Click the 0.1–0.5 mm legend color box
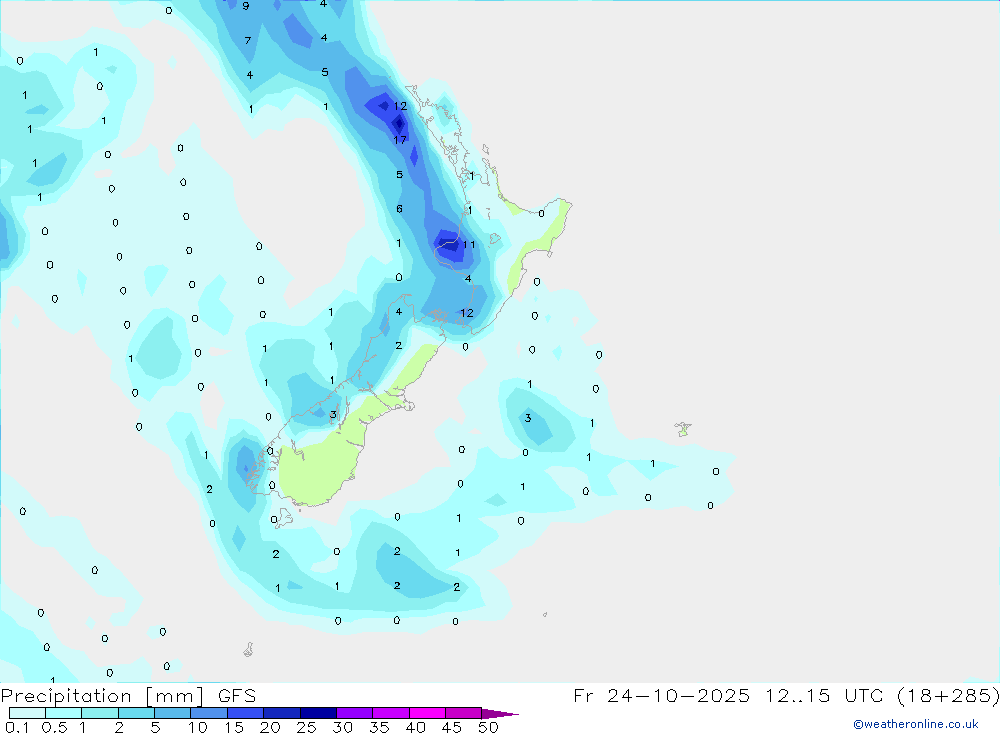 click(x=27, y=713)
